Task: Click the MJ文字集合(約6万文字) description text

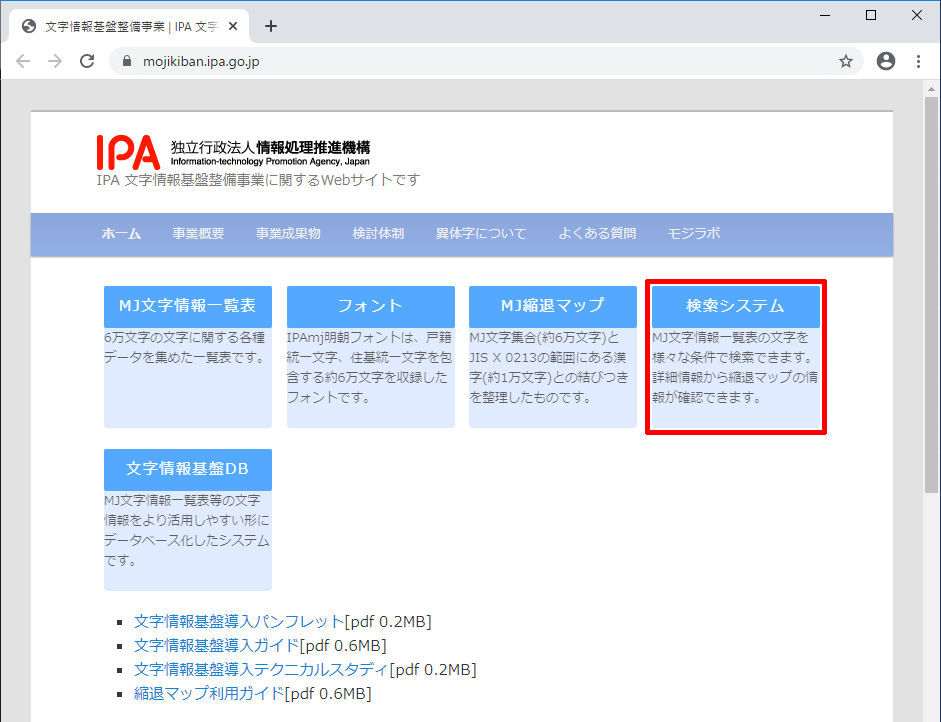Action: coord(549,367)
